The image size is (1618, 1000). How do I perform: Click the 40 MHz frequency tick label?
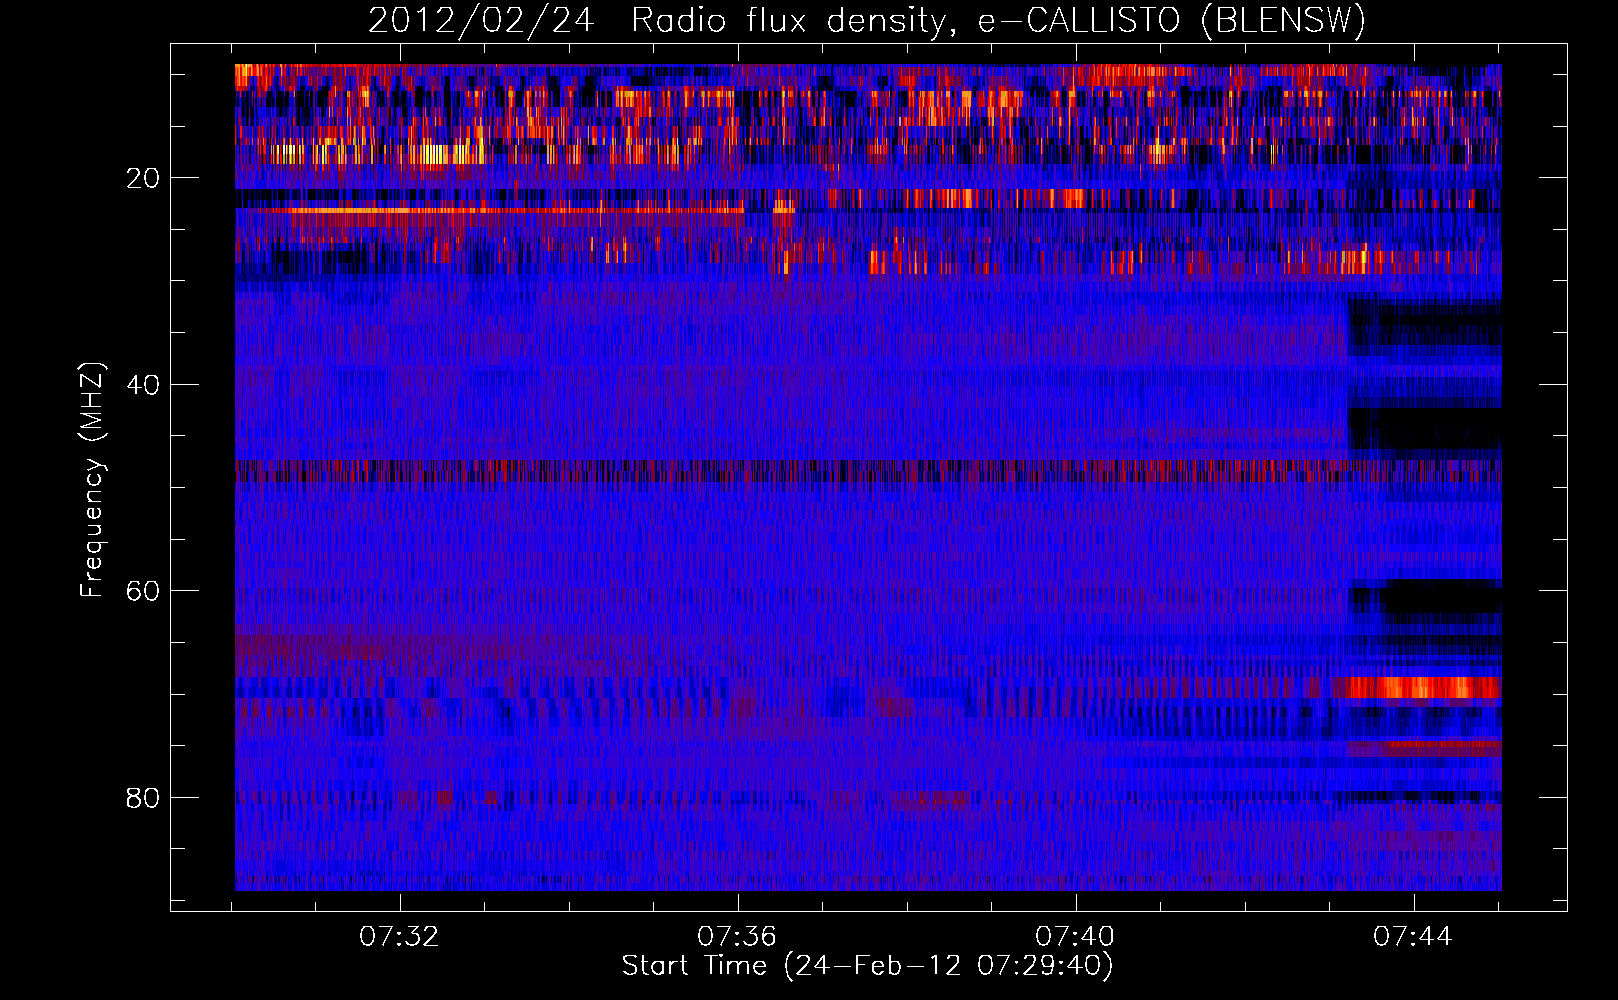(x=143, y=385)
